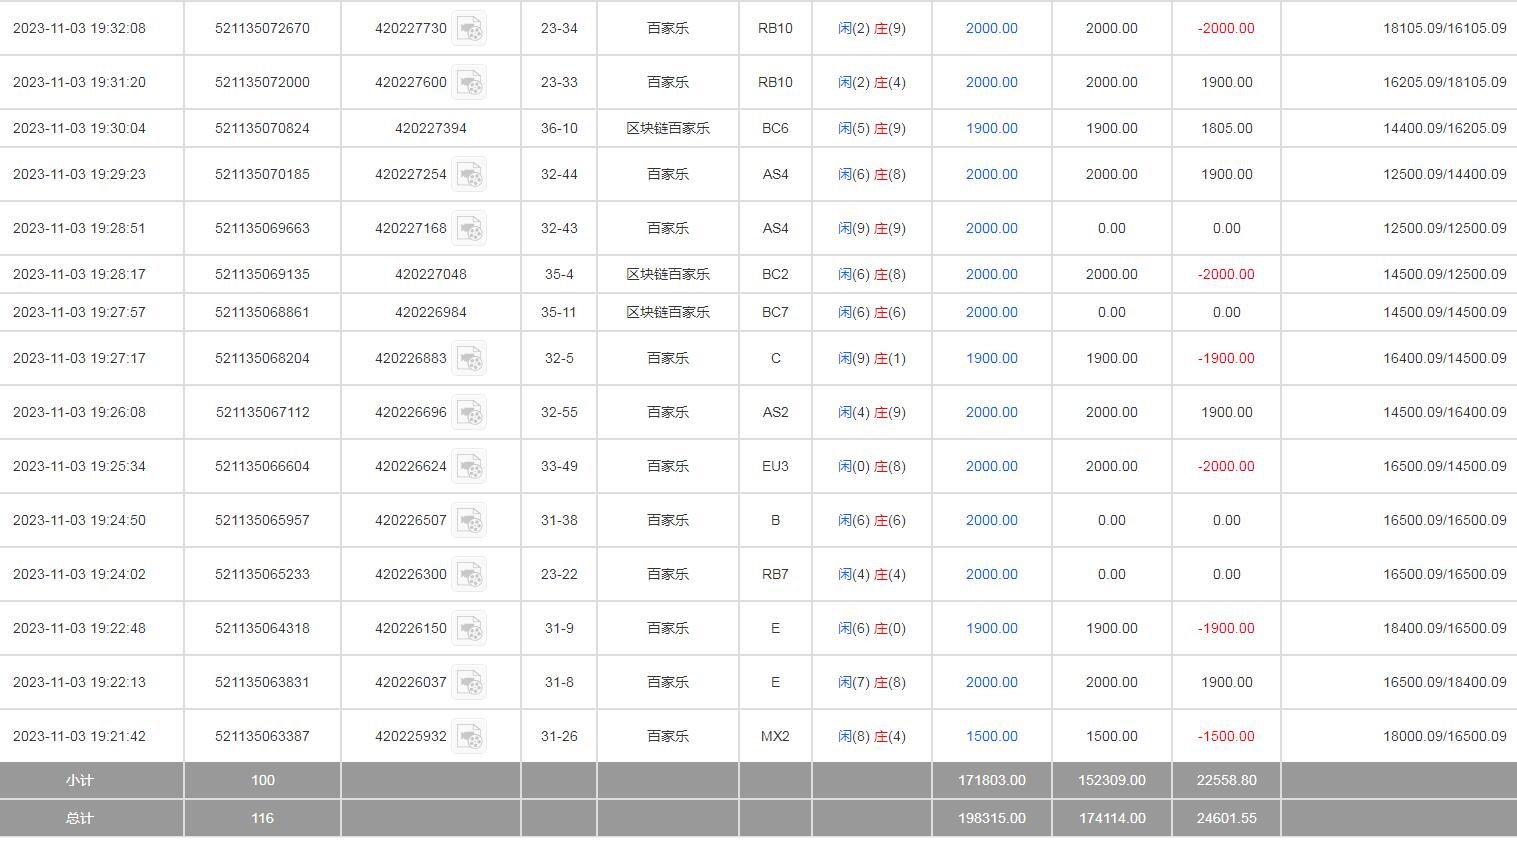Click replay icon for round 420226037

(469, 683)
